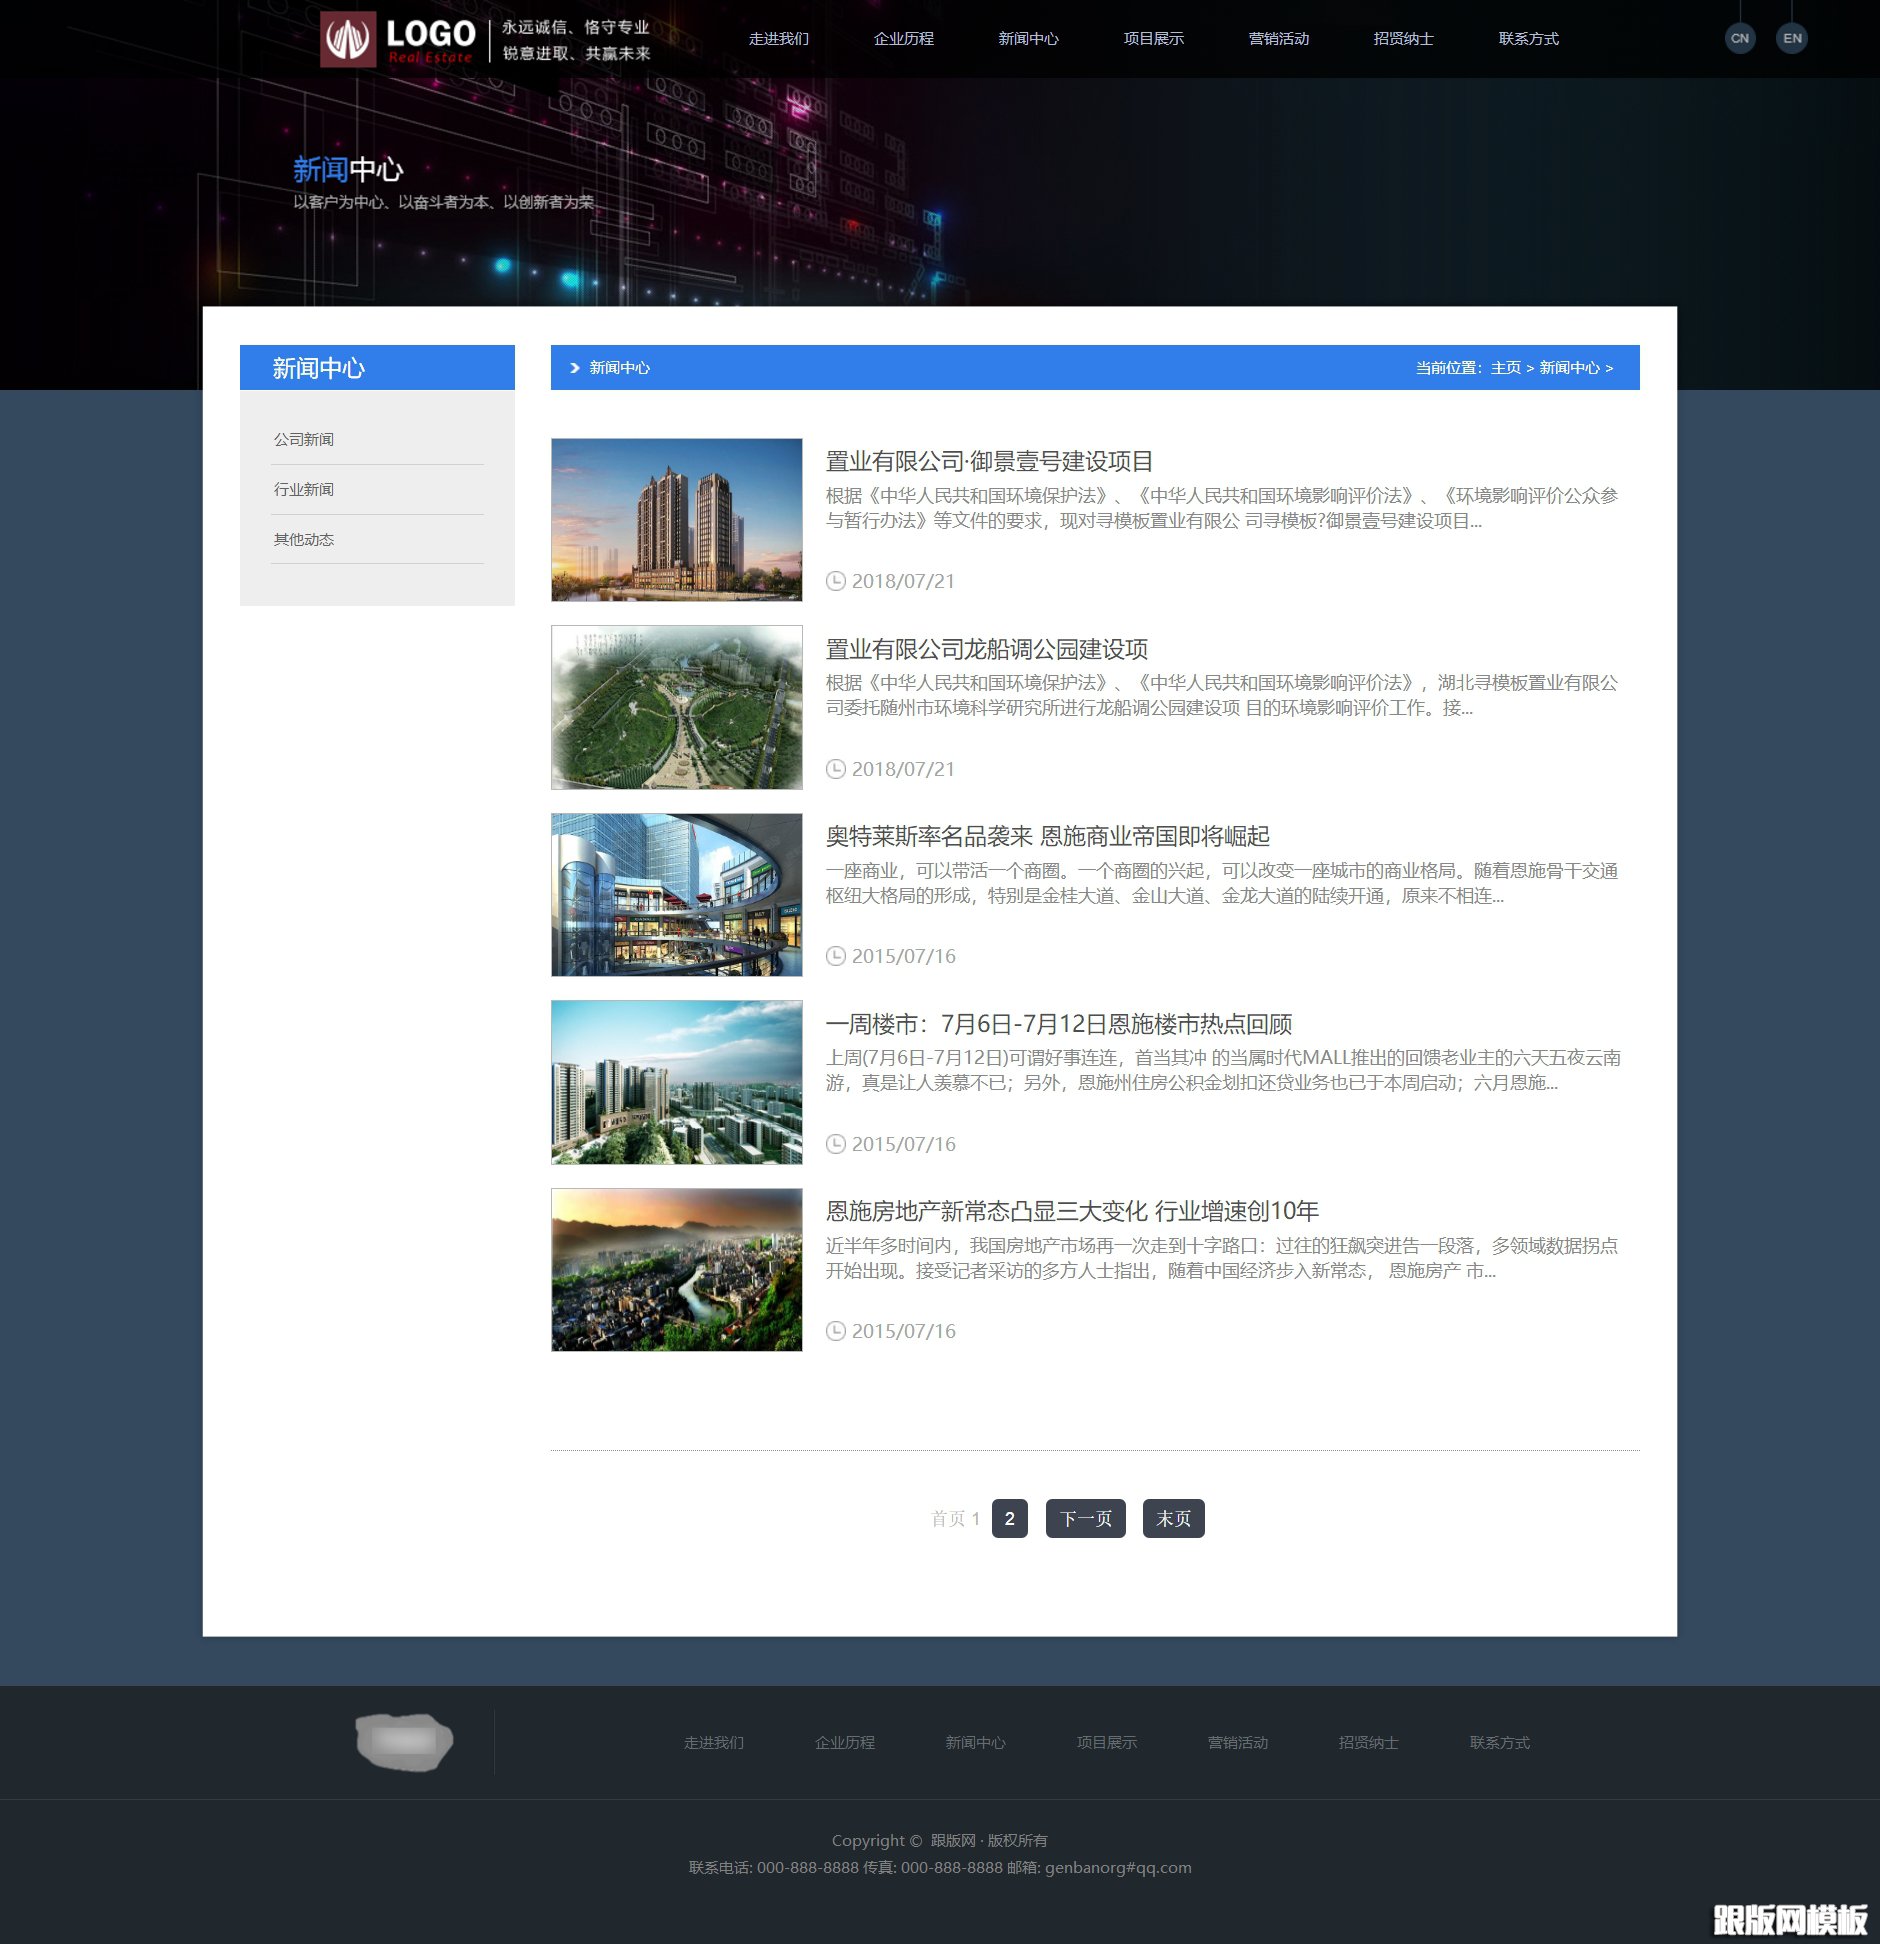This screenshot has width=1880, height=1944.
Task: Select page 2 in pagination
Action: pos(1010,1518)
